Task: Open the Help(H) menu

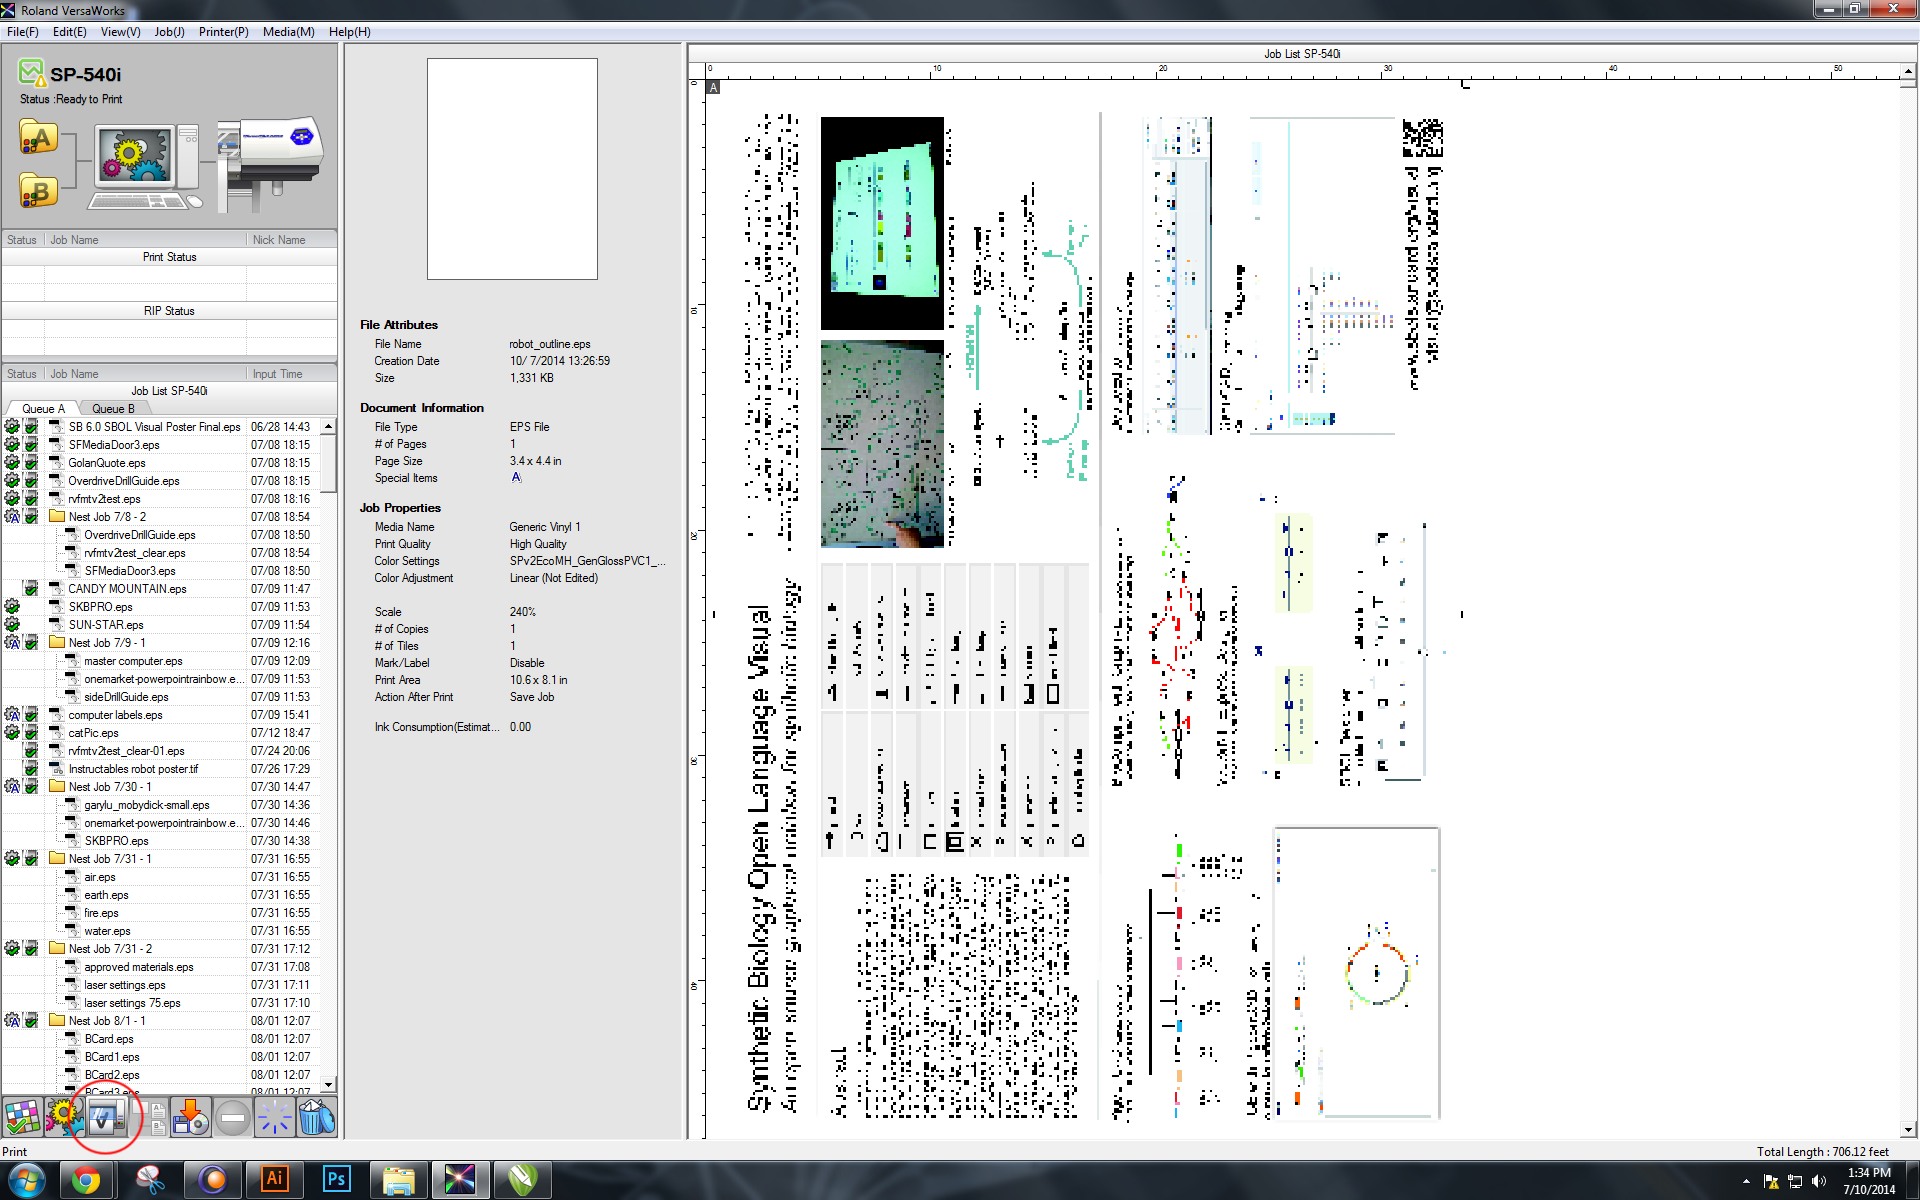Action: pyautogui.click(x=350, y=32)
